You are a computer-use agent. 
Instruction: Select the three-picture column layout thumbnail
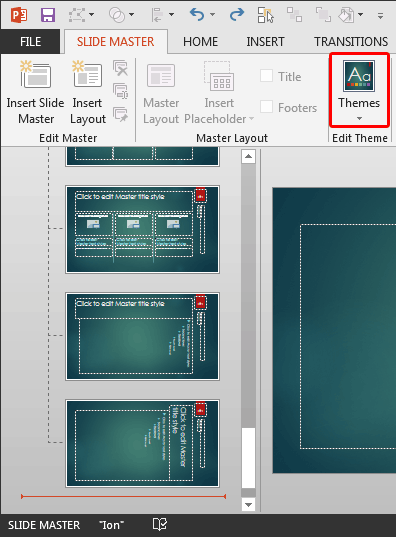pos(143,229)
